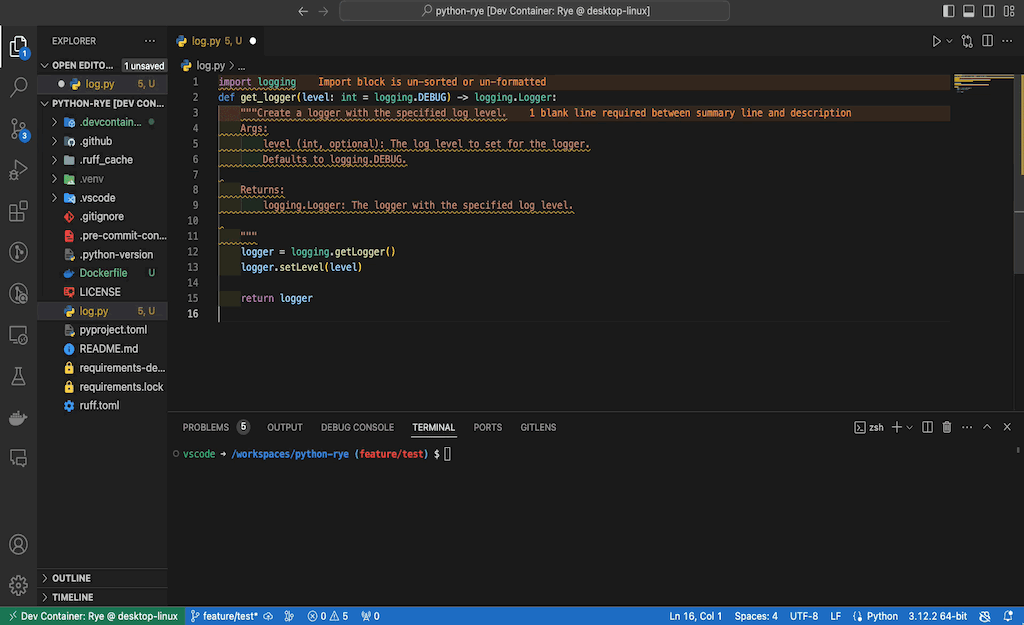1024x625 pixels.
Task: Toggle notifications bell in status bar
Action: (x=1007, y=616)
